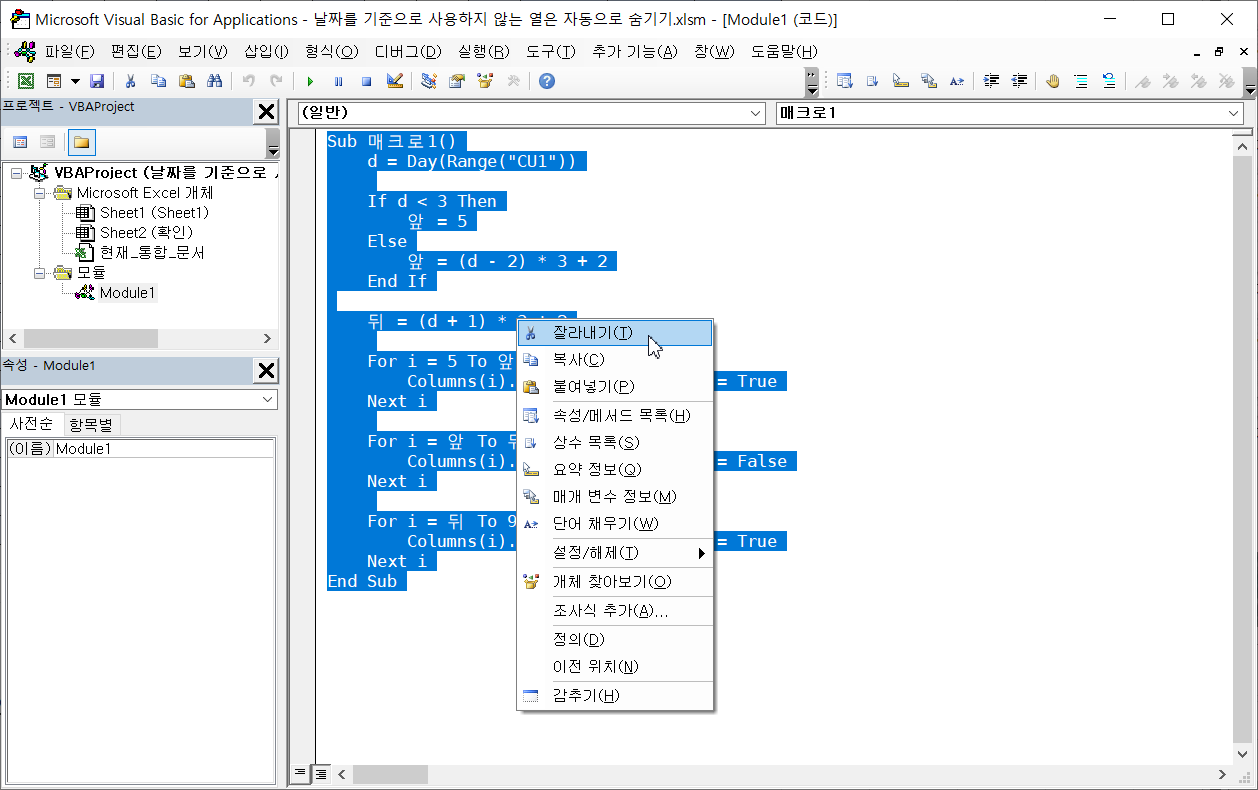This screenshot has height=790, width=1258.
Task: Collapse the 모듈 folder node
Action: tap(40, 273)
